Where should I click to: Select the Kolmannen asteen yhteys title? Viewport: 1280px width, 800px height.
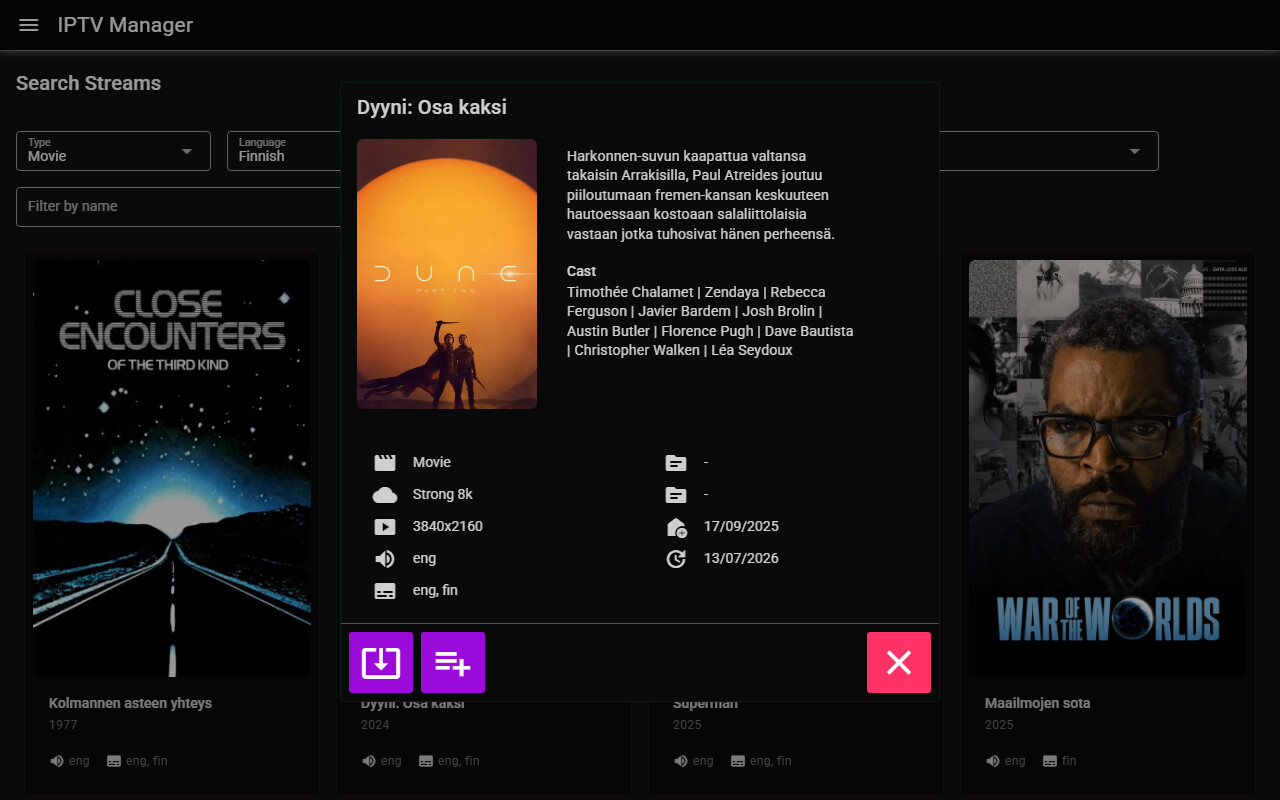click(130, 703)
